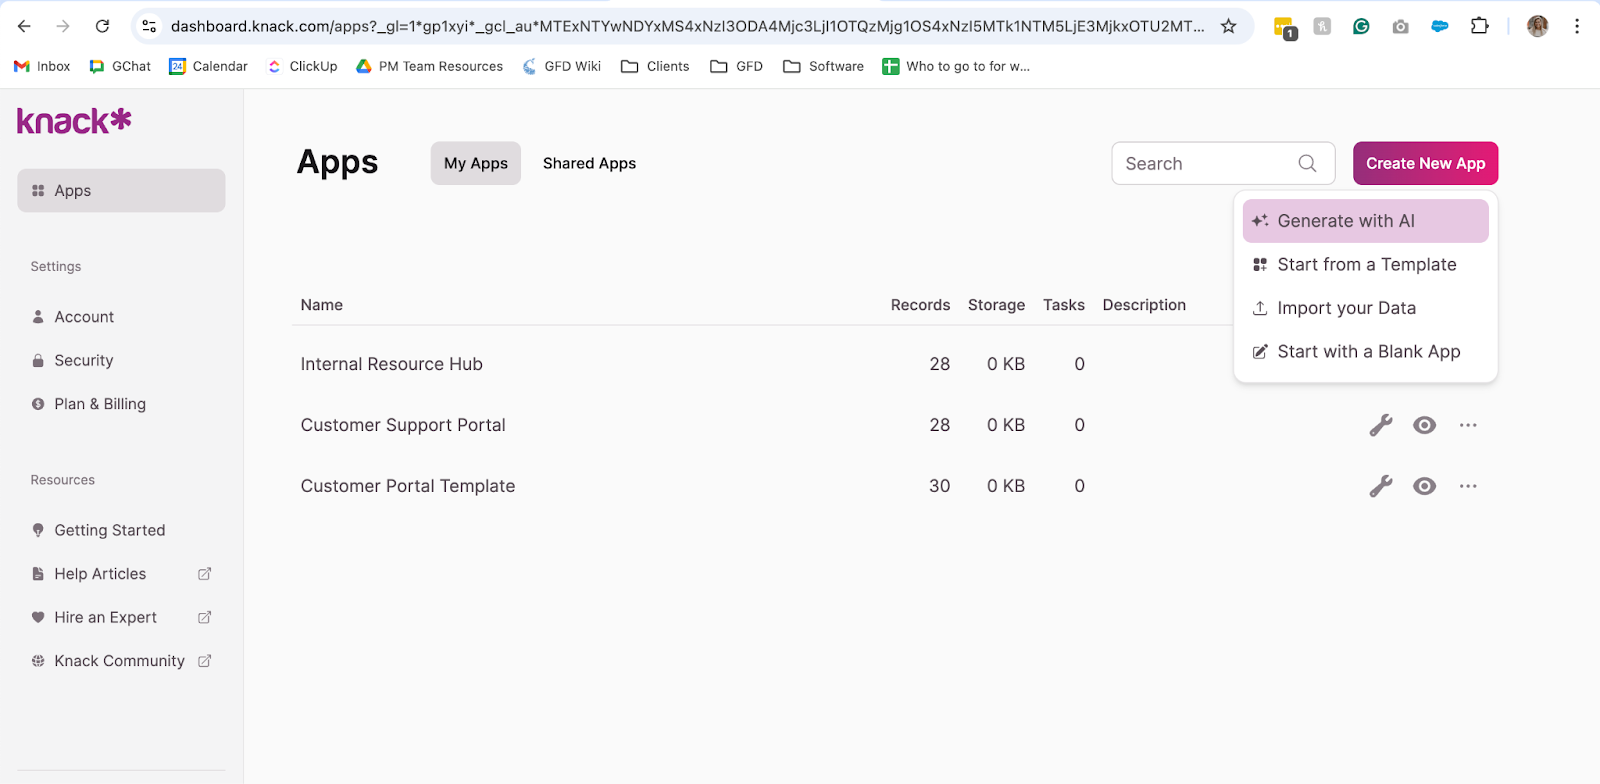
Task: Open Internal Resource Hub app
Action: pyautogui.click(x=391, y=364)
